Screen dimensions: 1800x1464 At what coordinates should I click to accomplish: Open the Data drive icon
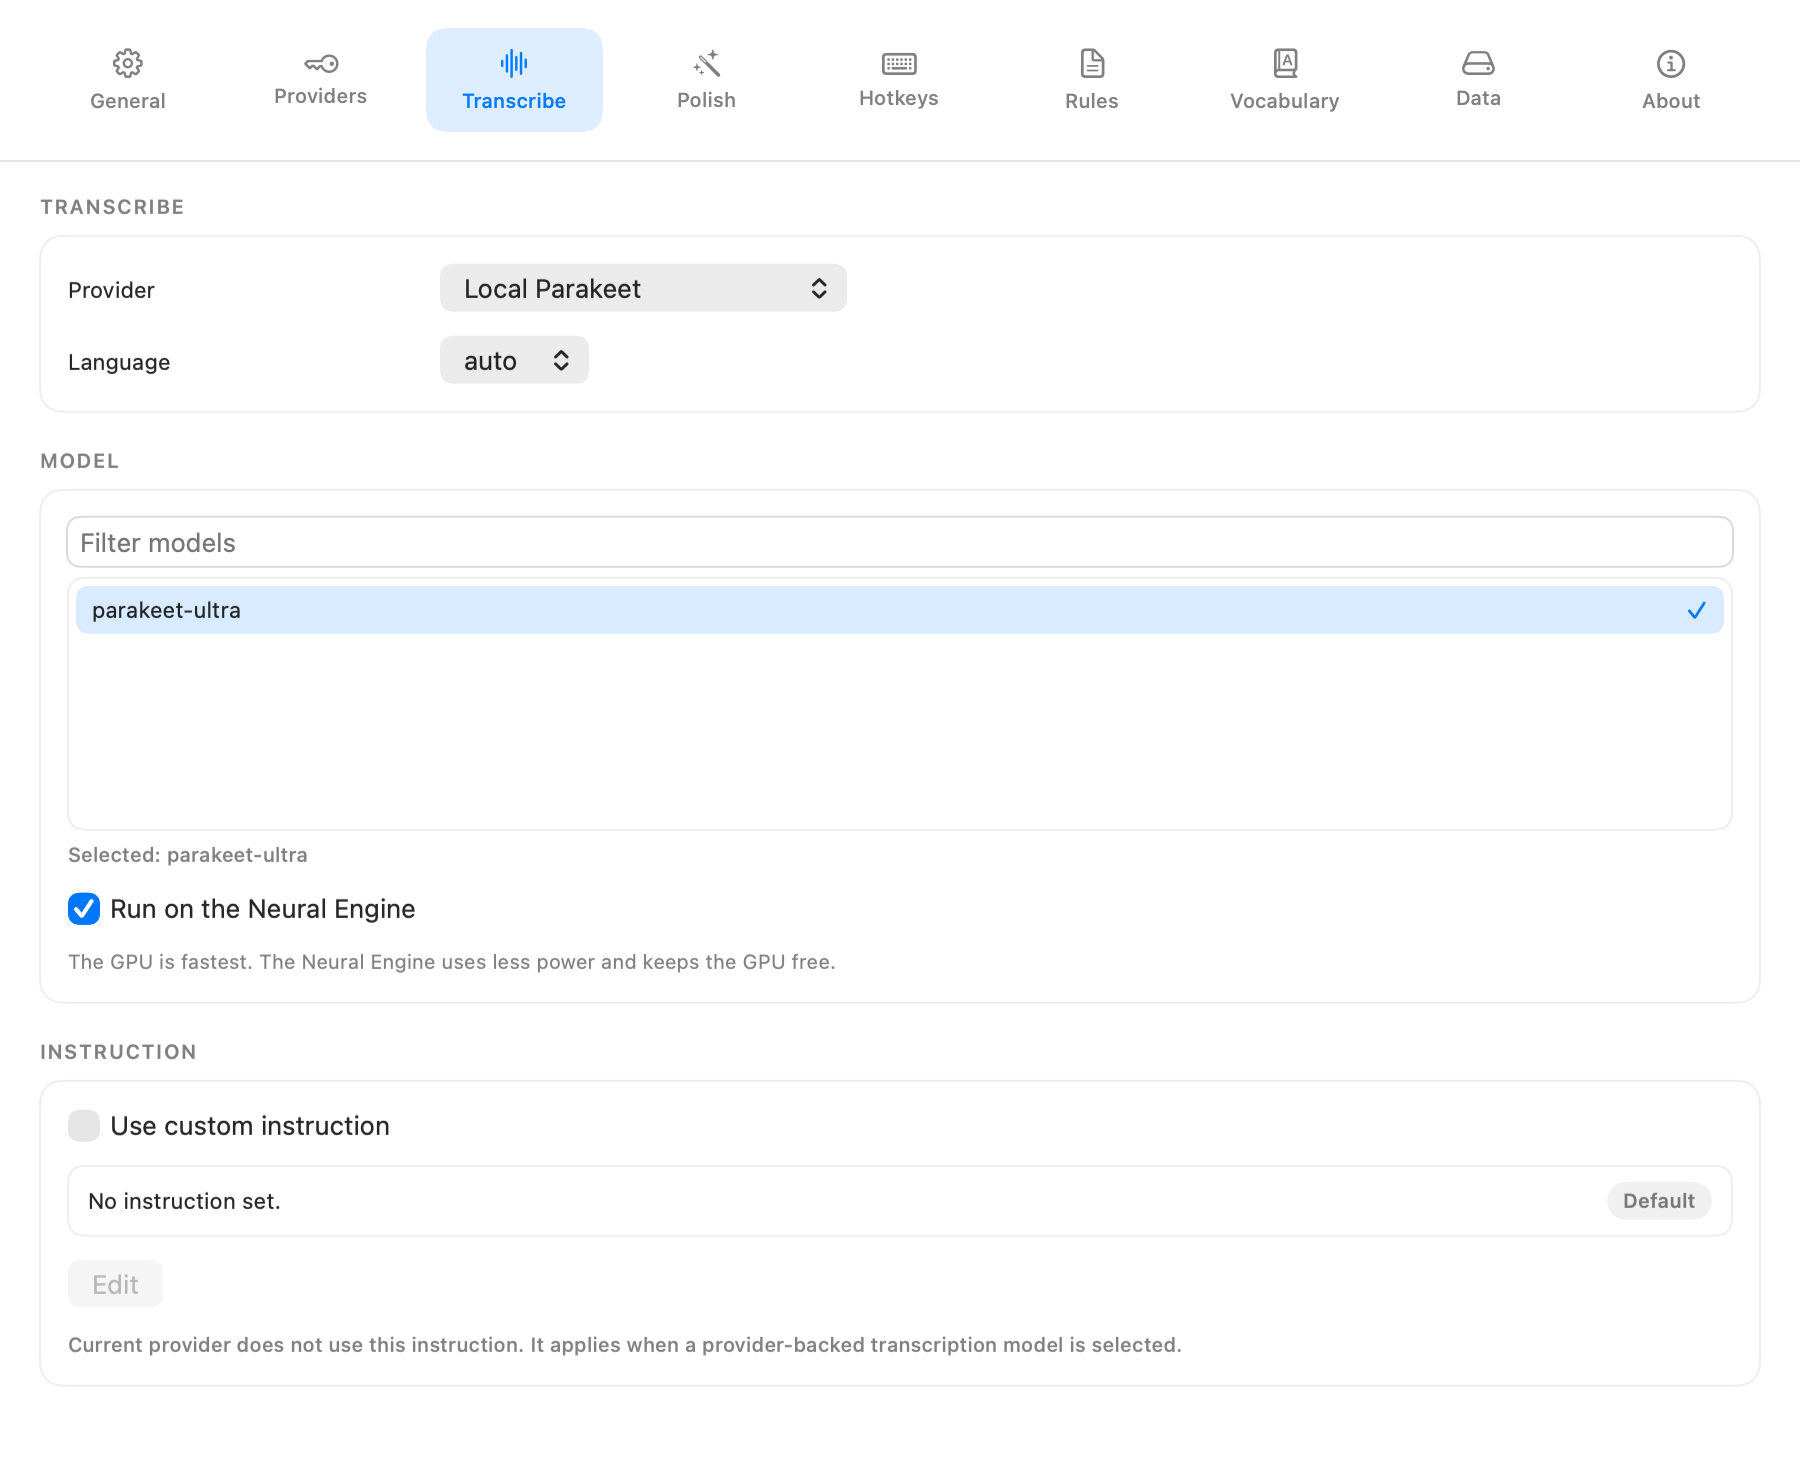(1478, 64)
